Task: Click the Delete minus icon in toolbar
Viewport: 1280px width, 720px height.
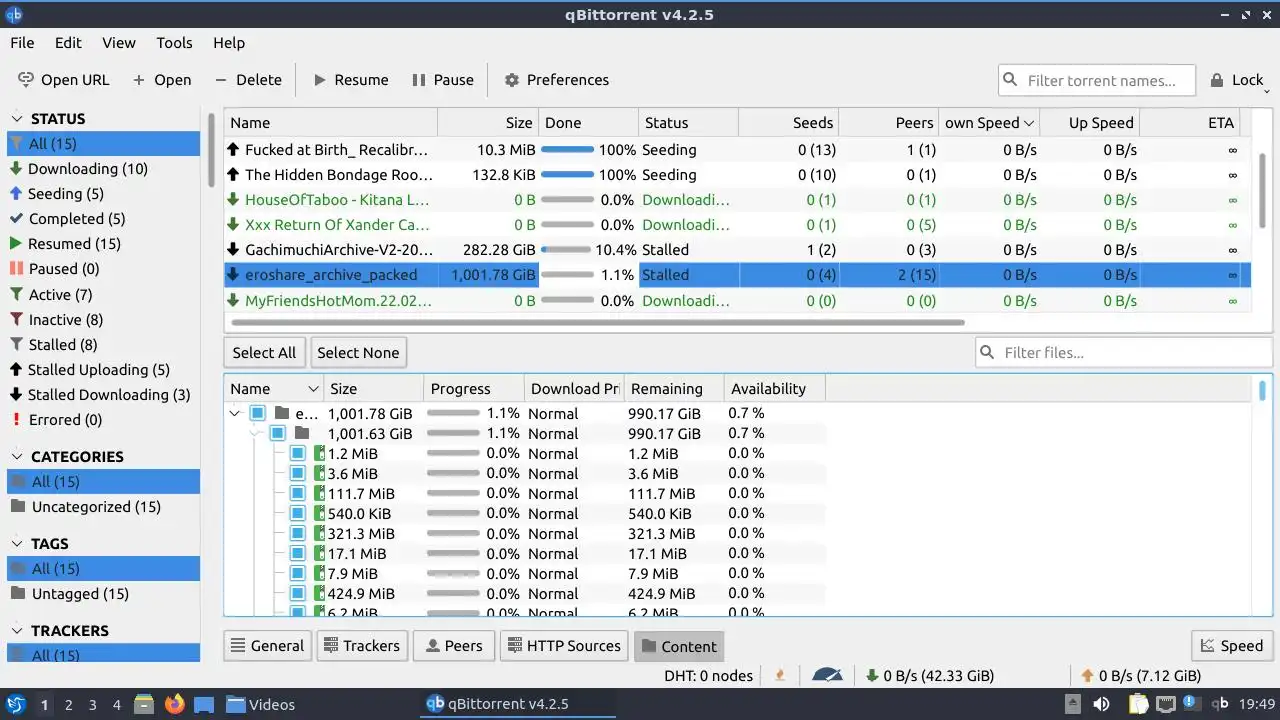Action: click(x=221, y=80)
